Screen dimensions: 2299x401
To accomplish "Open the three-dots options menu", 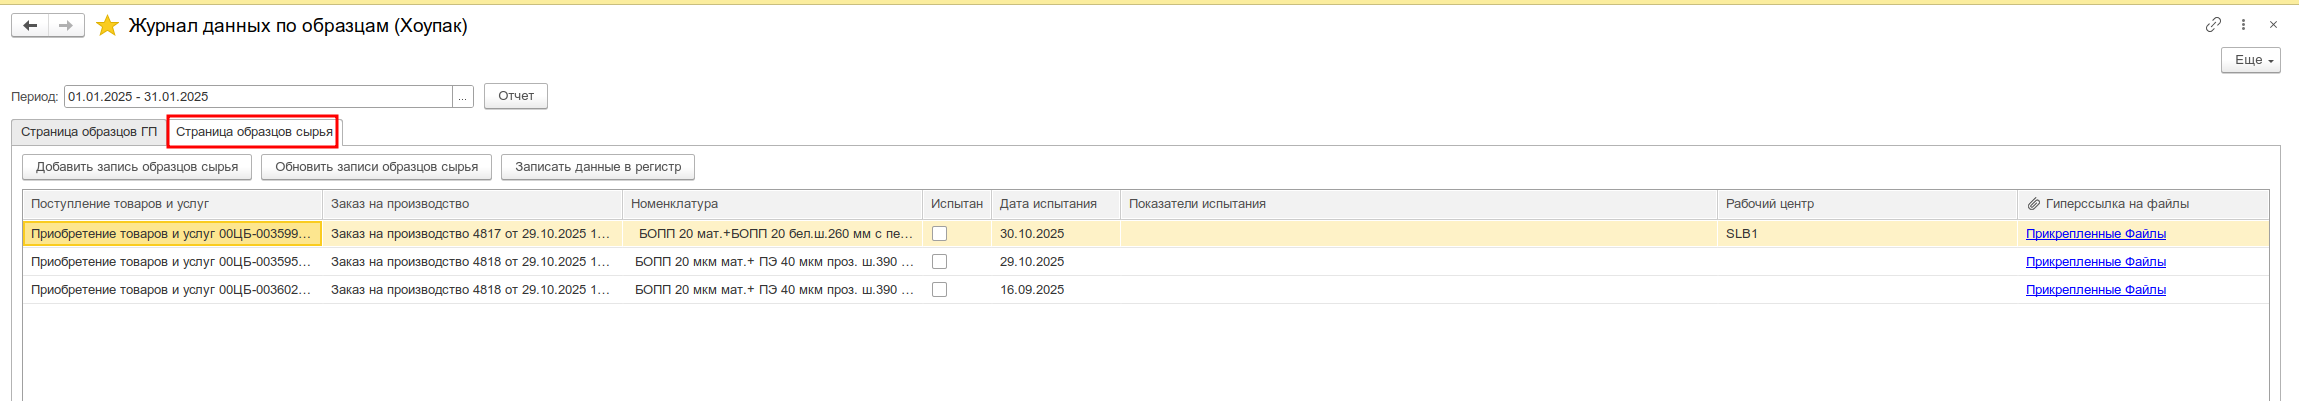I will pyautogui.click(x=2243, y=25).
